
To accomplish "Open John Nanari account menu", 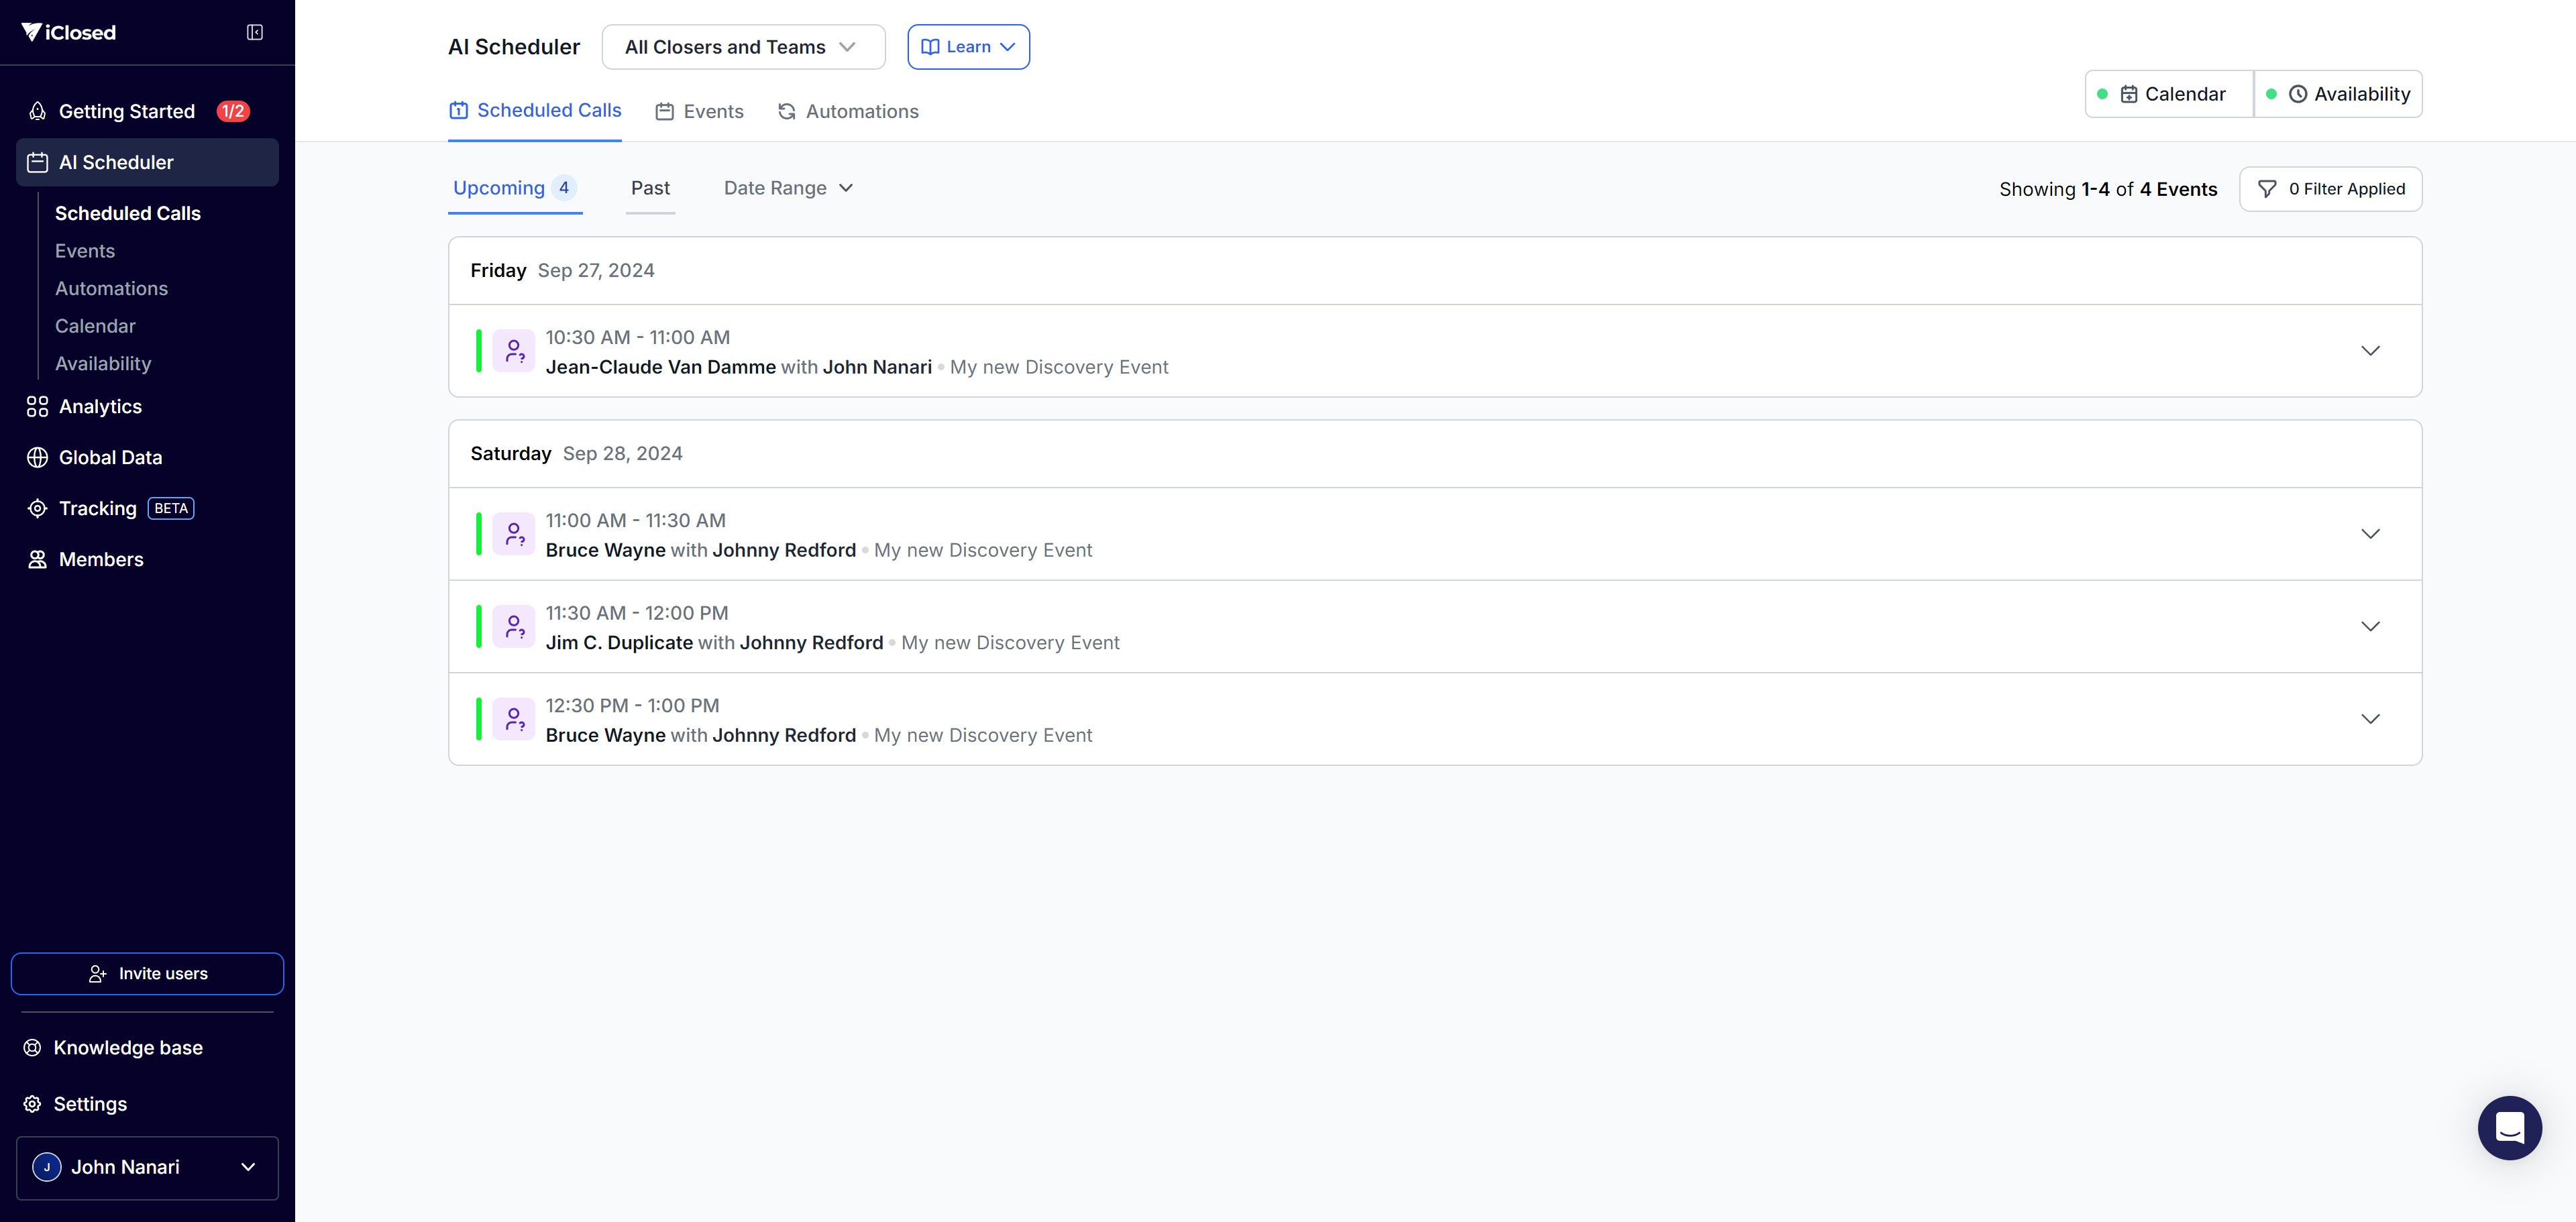I will 147,1167.
